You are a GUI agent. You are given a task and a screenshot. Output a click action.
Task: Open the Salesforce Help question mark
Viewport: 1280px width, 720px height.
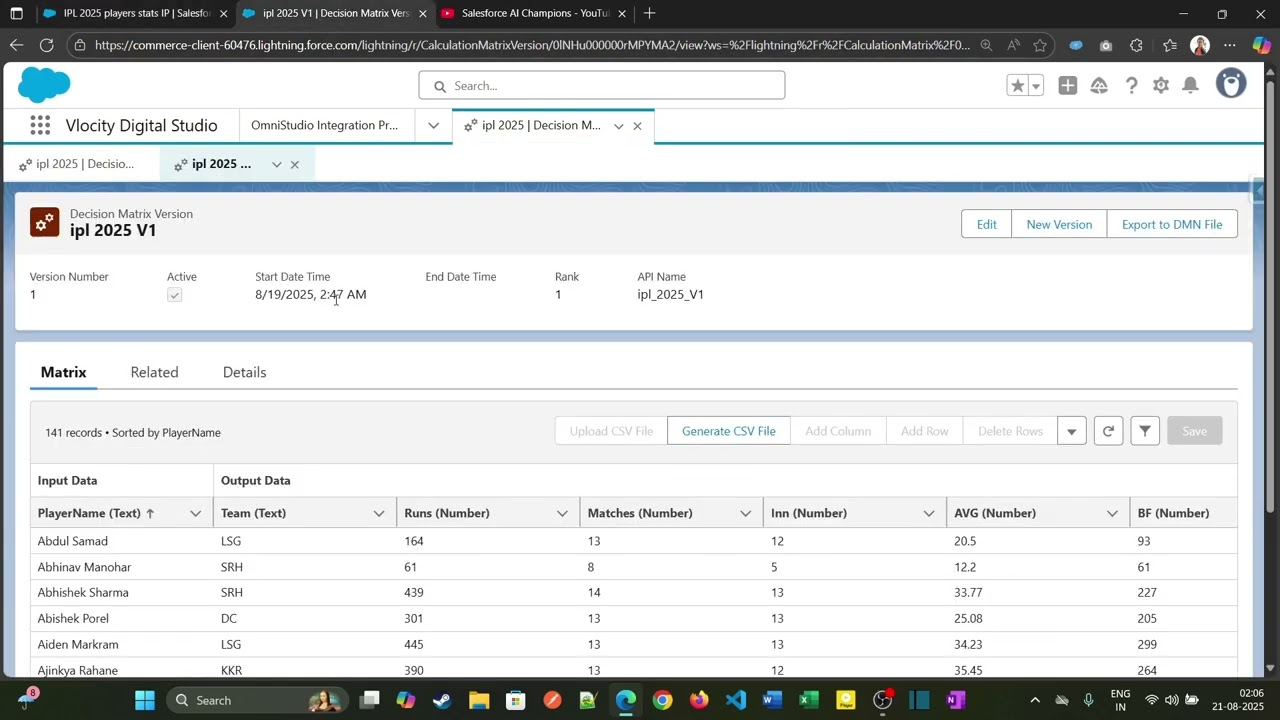click(x=1131, y=86)
